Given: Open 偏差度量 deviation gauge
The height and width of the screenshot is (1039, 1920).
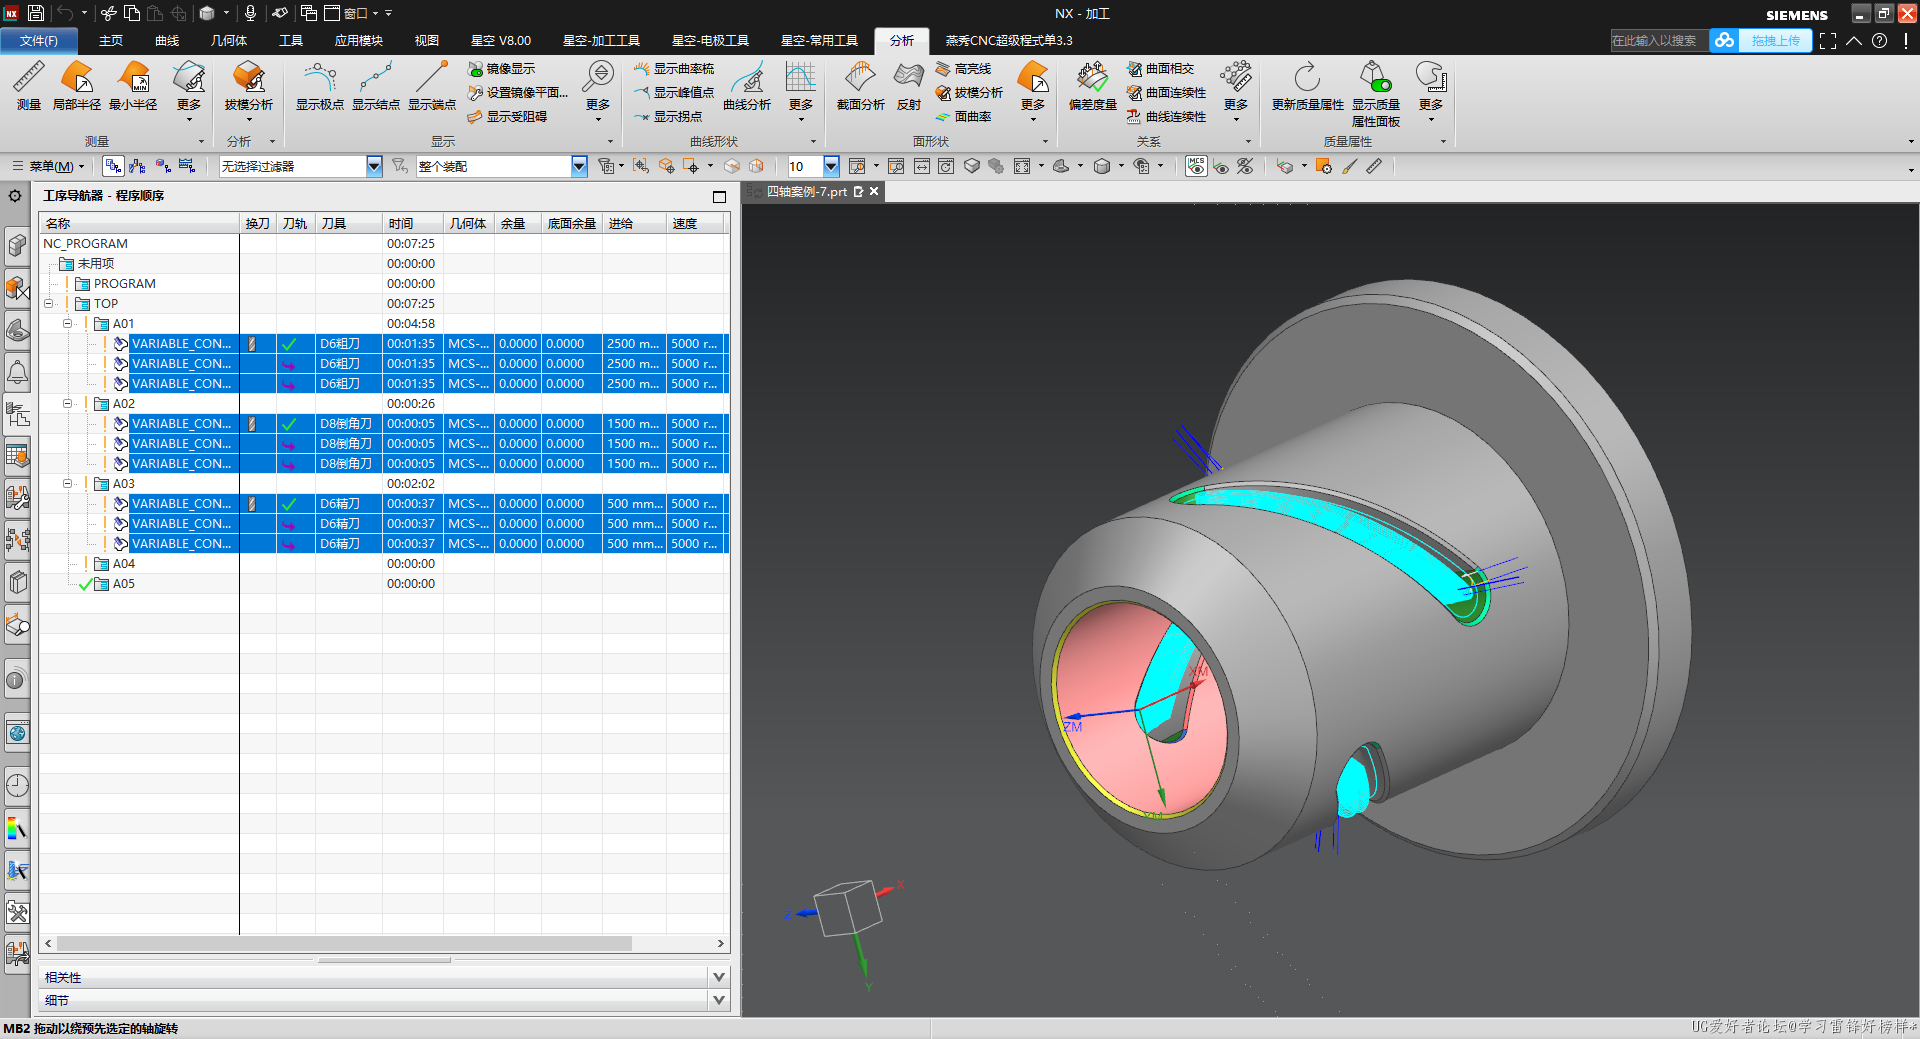Looking at the screenshot, I should [1093, 86].
